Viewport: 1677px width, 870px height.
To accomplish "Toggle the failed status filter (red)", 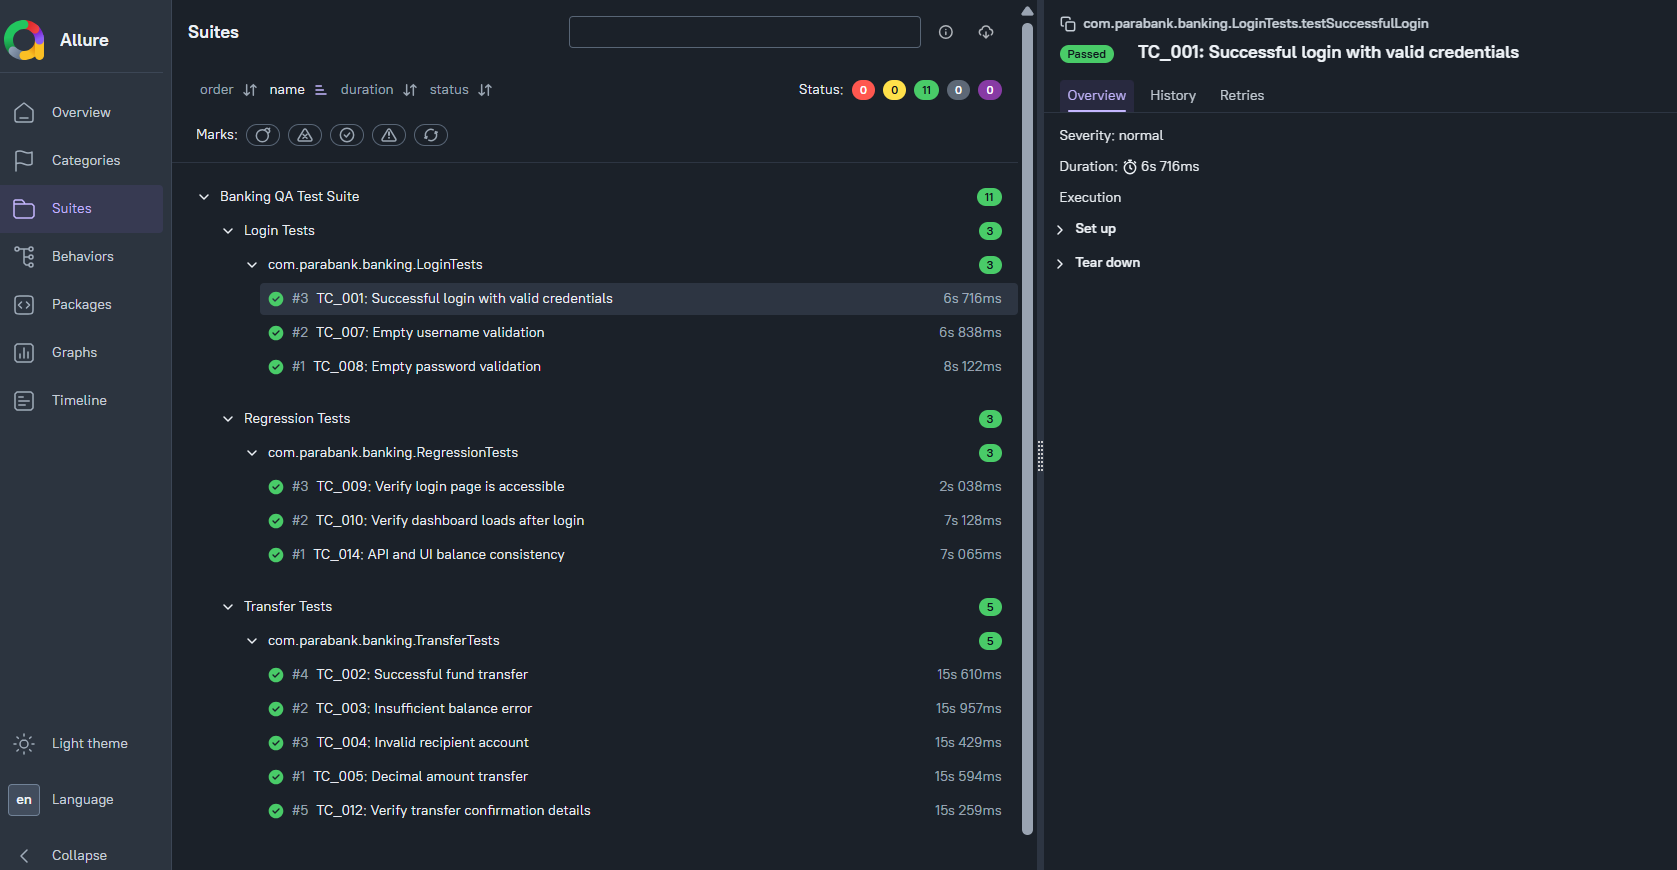I will tap(863, 90).
